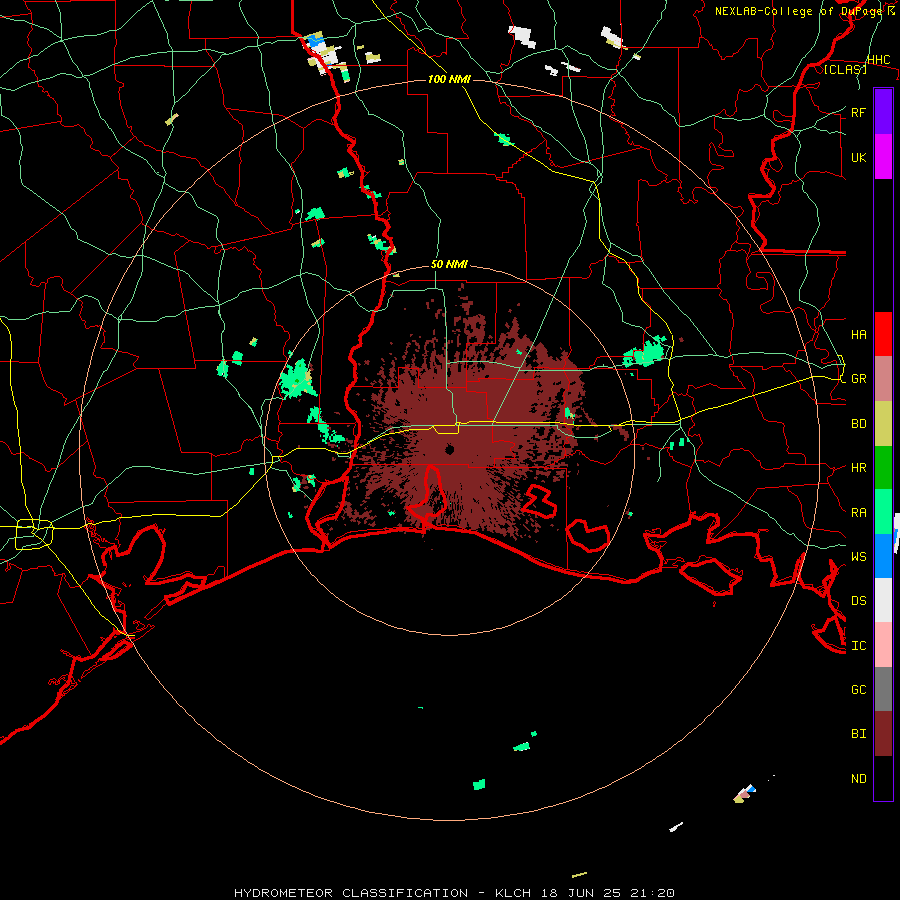Click the HR green legend swatch
900x900 pixels.
coord(883,467)
